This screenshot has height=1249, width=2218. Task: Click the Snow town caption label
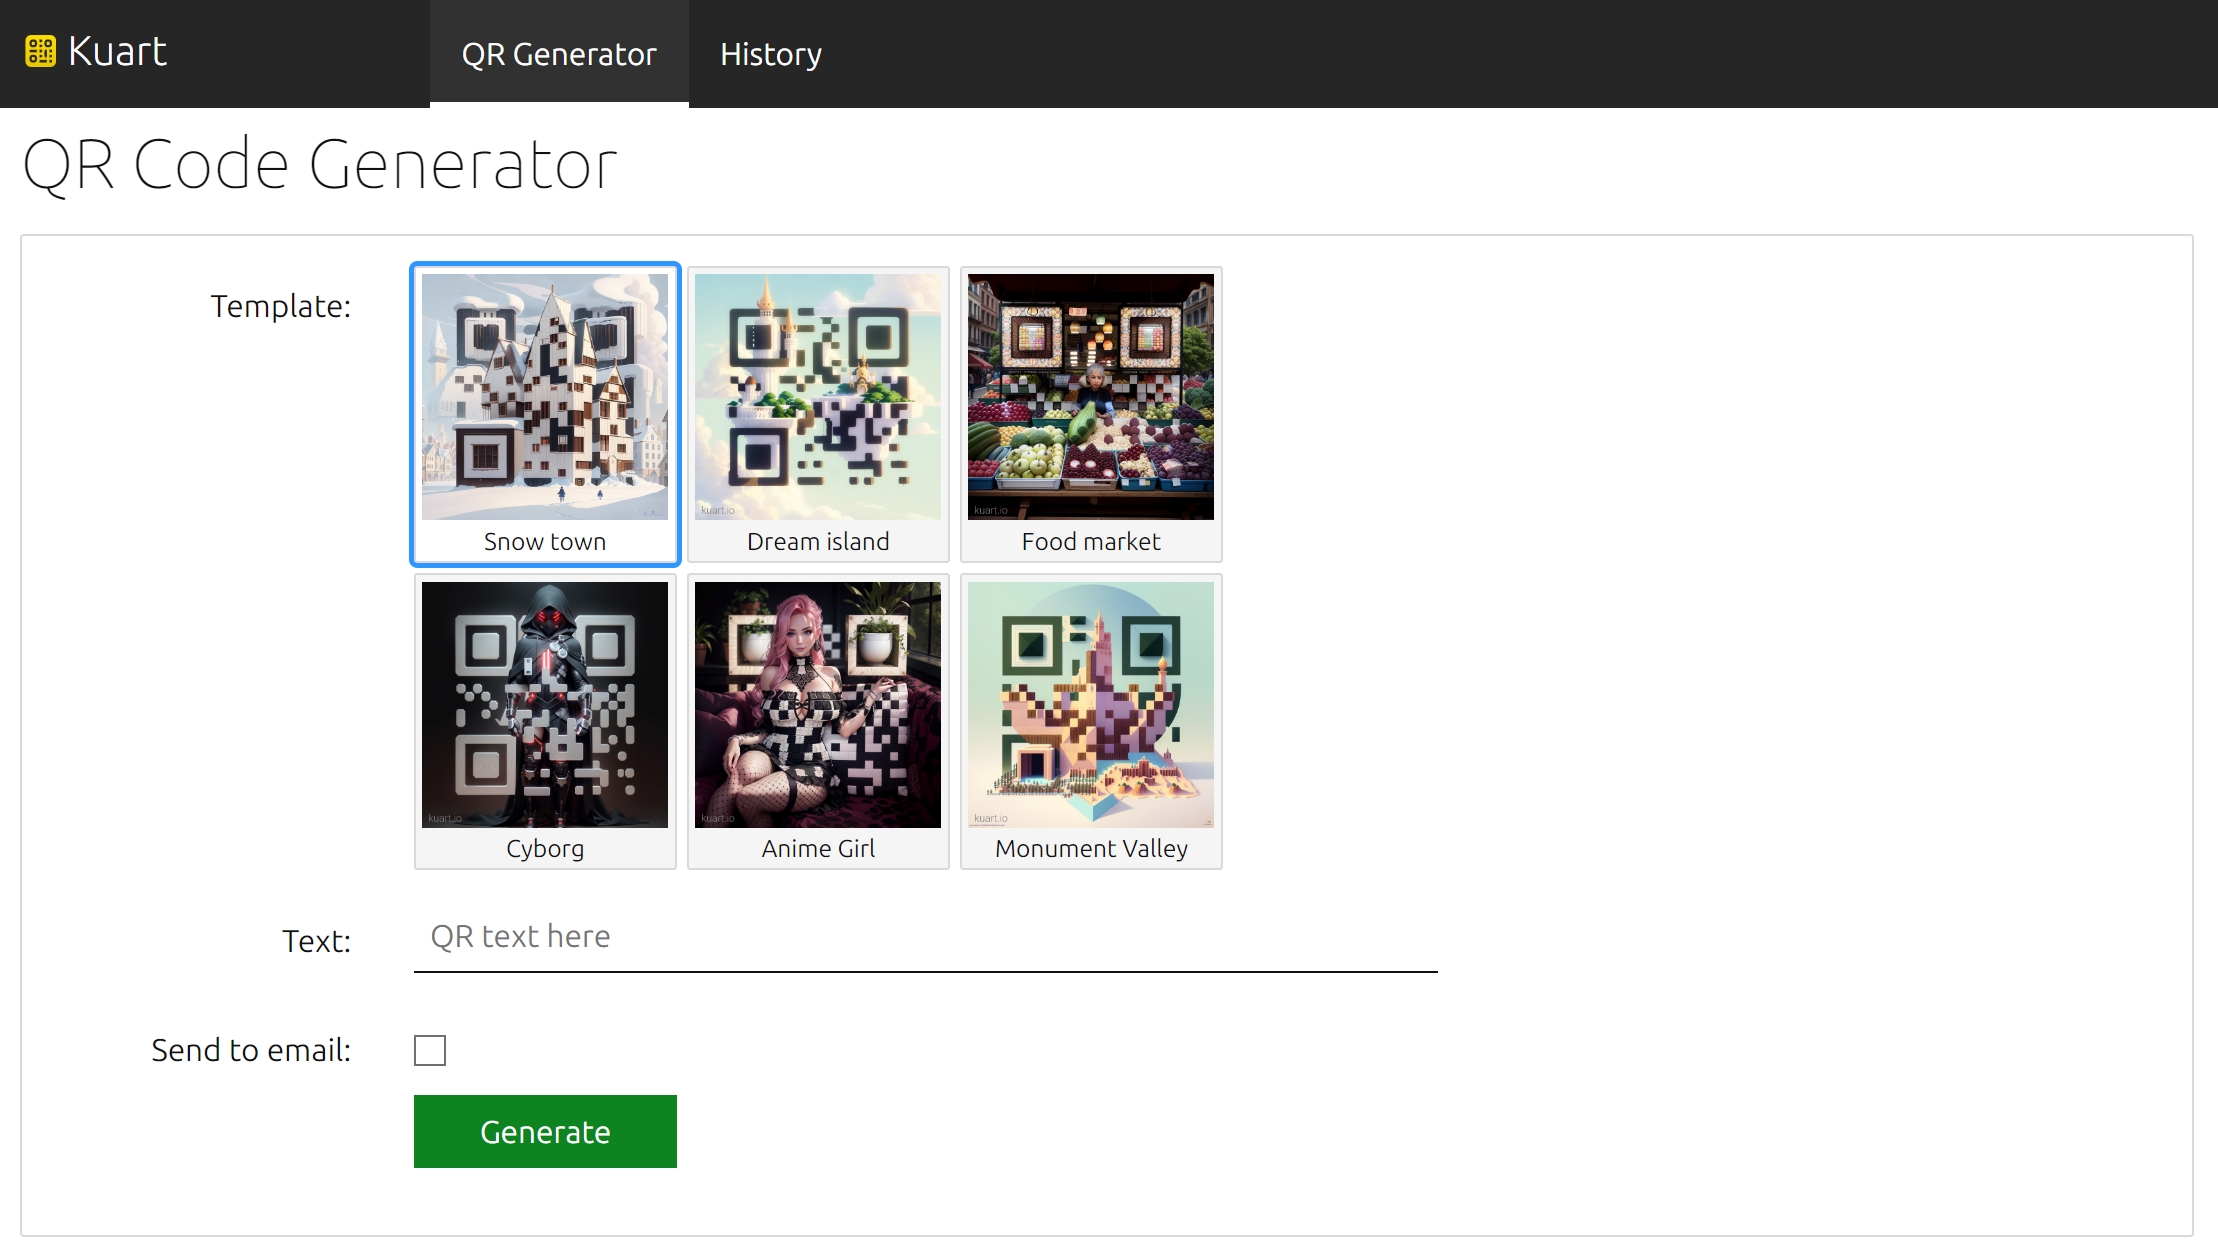[545, 542]
